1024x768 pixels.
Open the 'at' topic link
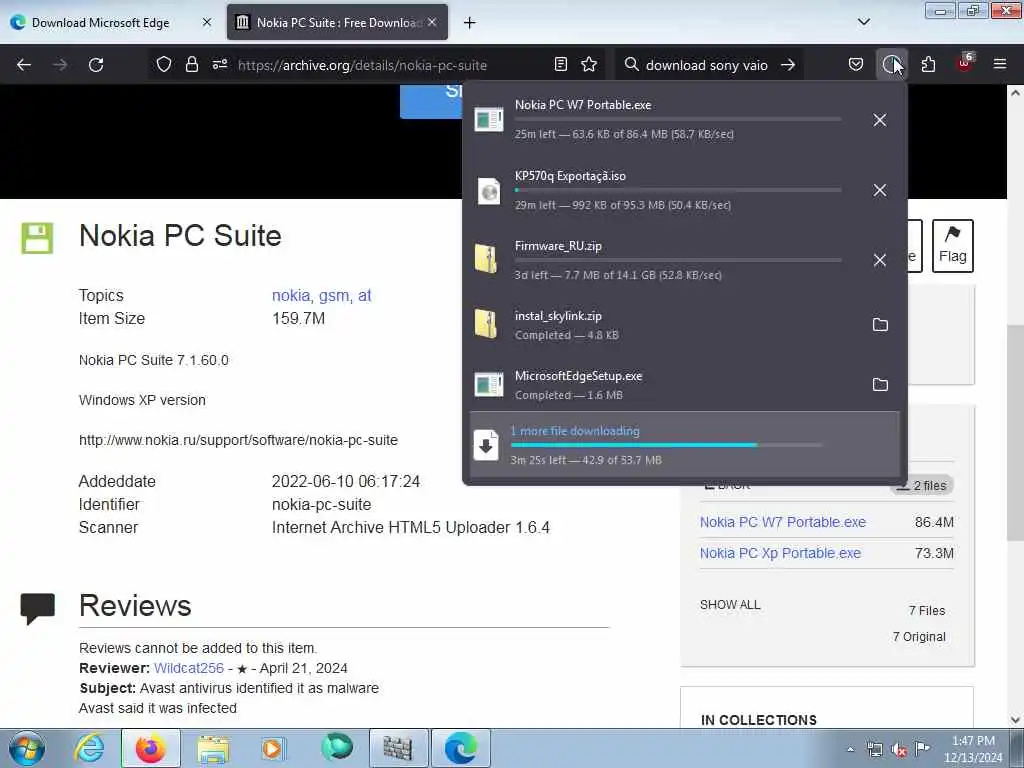click(x=364, y=296)
